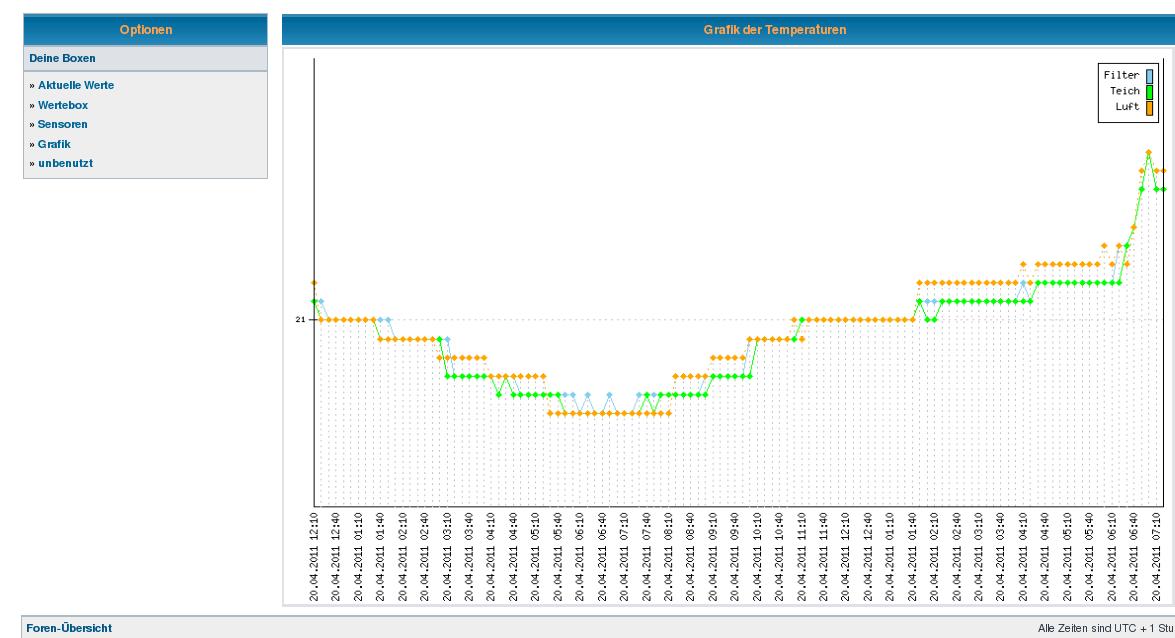Click the Filter label in legend
Viewport: 1175px width, 638px height.
tap(1121, 75)
